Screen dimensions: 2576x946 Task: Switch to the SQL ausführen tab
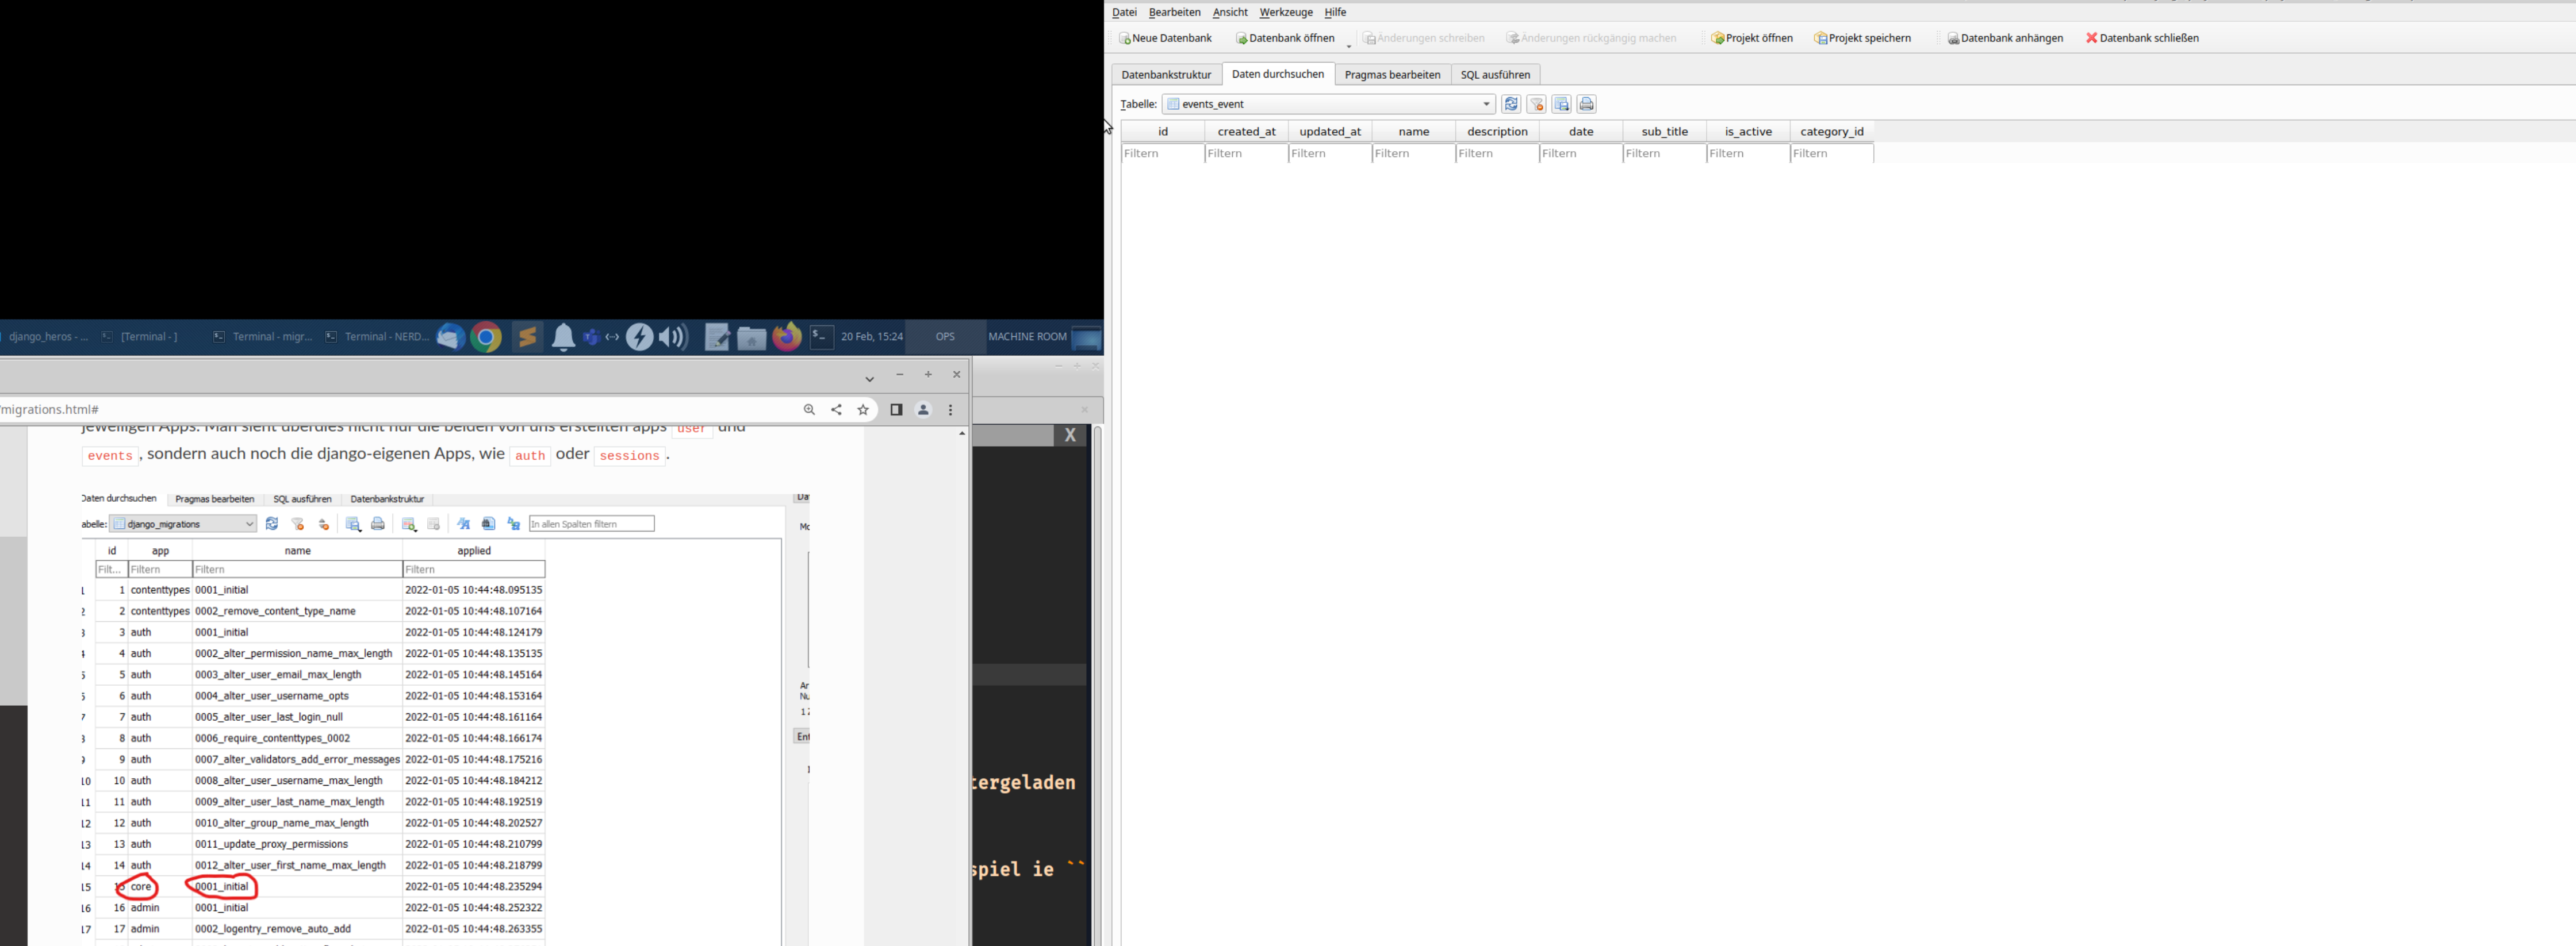click(1496, 74)
